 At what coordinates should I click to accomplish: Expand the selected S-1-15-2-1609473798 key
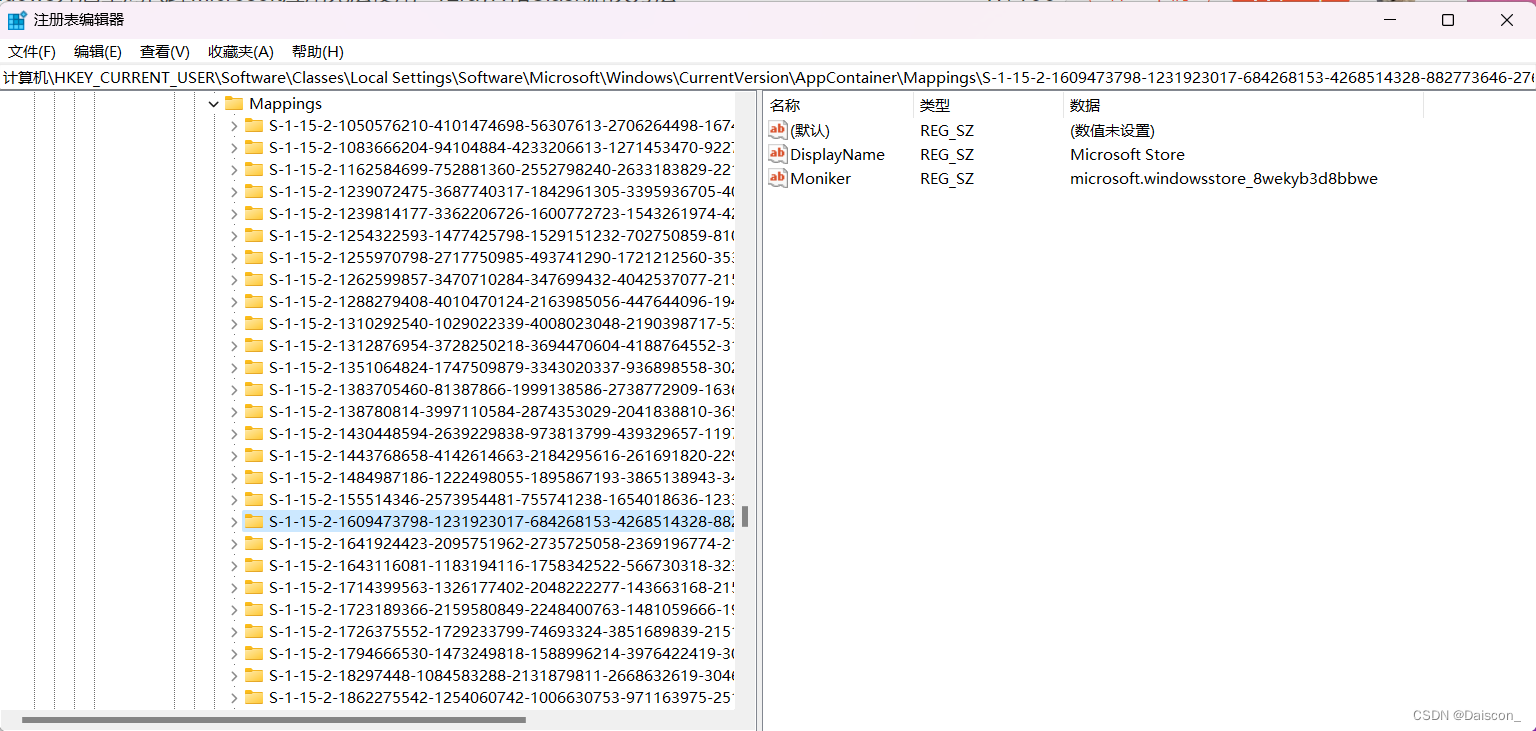pos(232,520)
